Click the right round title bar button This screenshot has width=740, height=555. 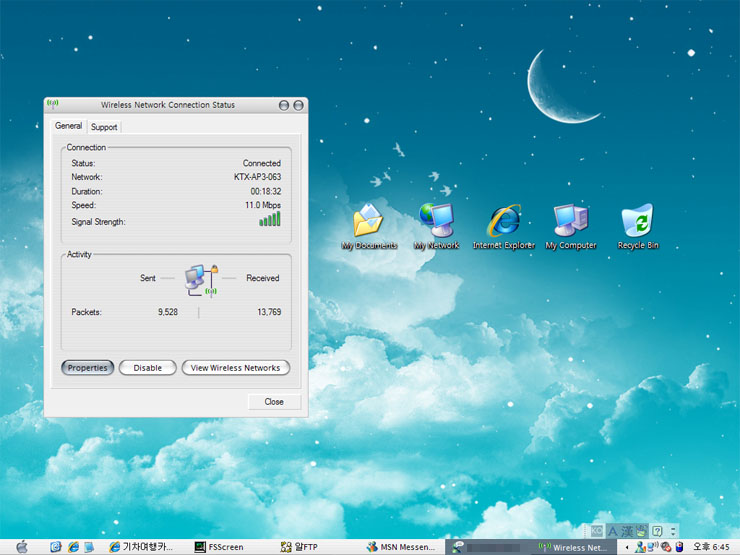click(298, 105)
